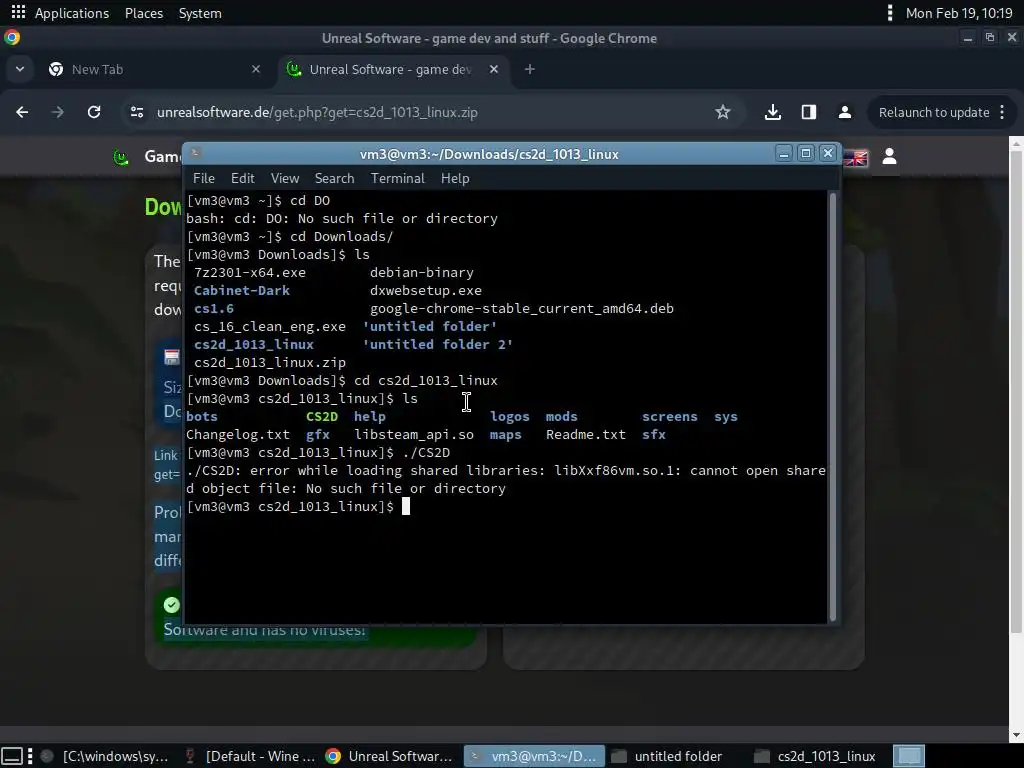Click the workspace switcher in taskbar

(908, 756)
